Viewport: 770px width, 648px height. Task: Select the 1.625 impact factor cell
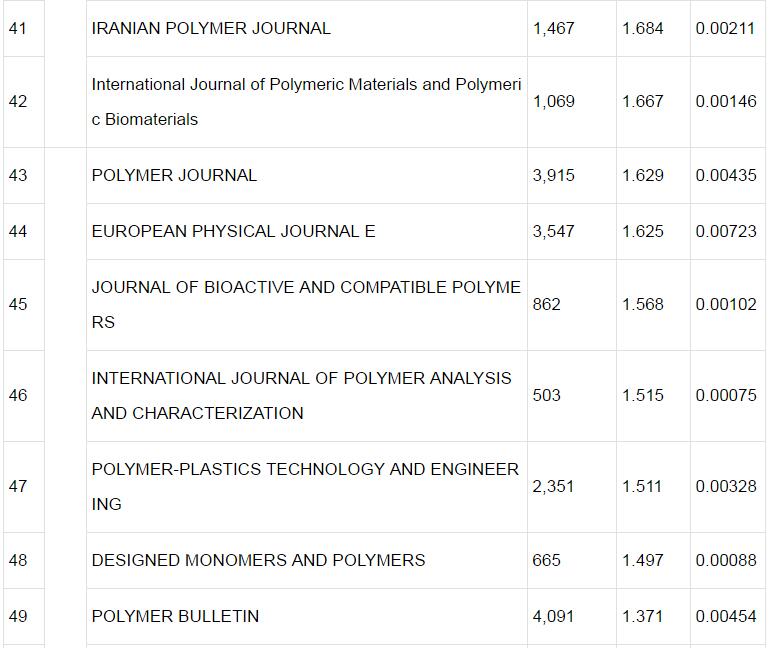click(x=642, y=231)
